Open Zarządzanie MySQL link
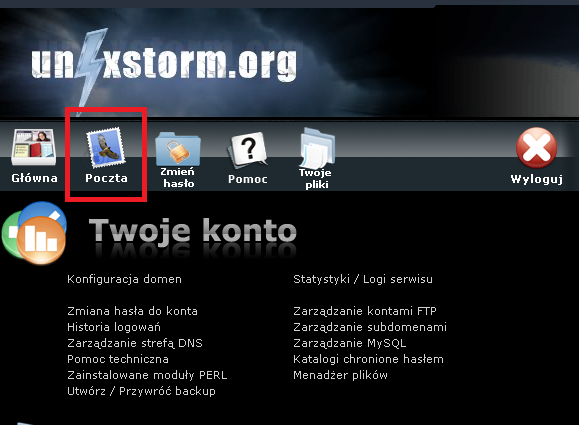Image resolution: width=579 pixels, height=425 pixels. tap(350, 343)
